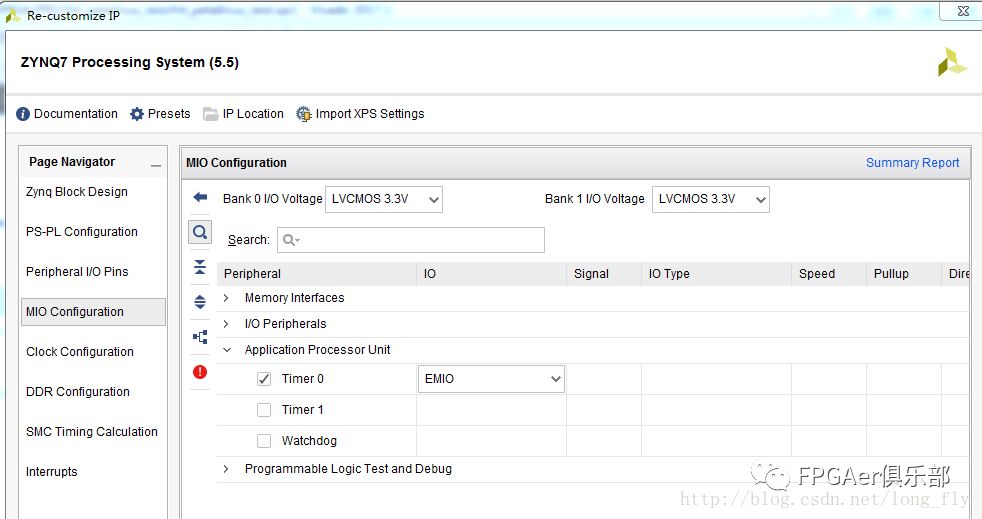Image resolution: width=982 pixels, height=519 pixels.
Task: Enable the Timer 1 checkbox
Action: pyautogui.click(x=264, y=409)
